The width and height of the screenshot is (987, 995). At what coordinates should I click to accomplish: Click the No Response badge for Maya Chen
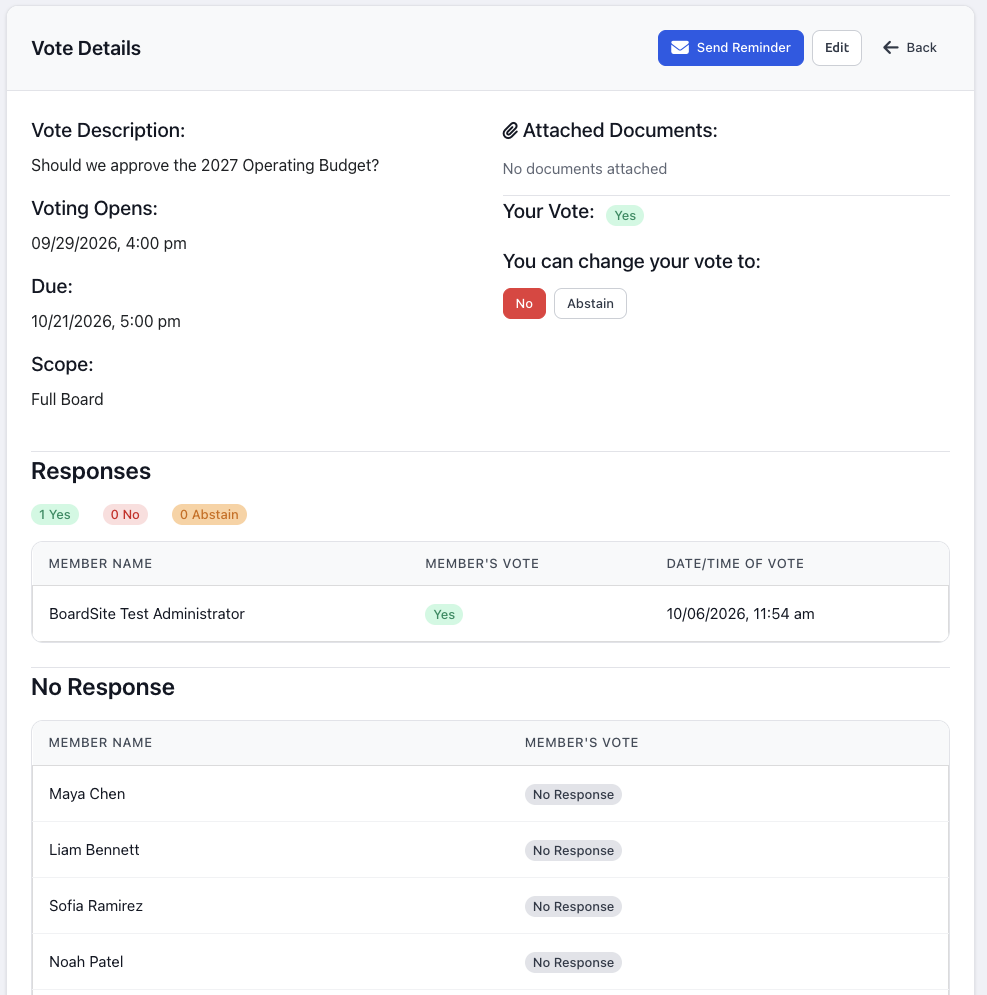pyautogui.click(x=573, y=794)
